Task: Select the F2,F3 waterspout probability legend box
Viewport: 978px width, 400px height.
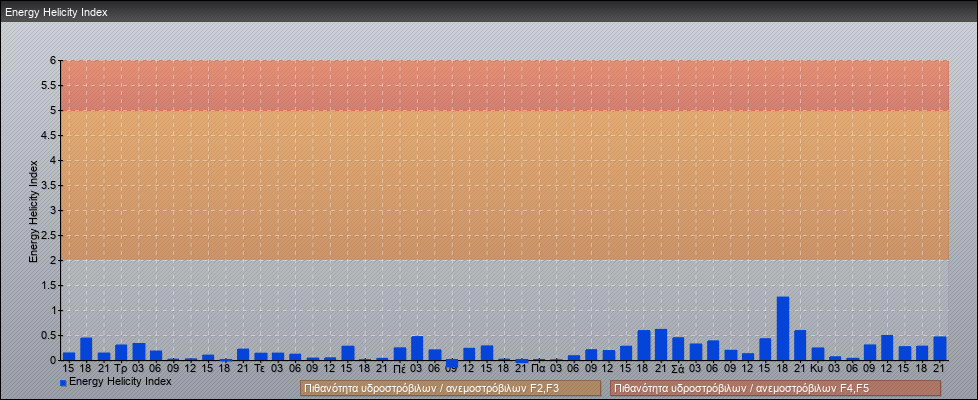Action: pyautogui.click(x=450, y=388)
